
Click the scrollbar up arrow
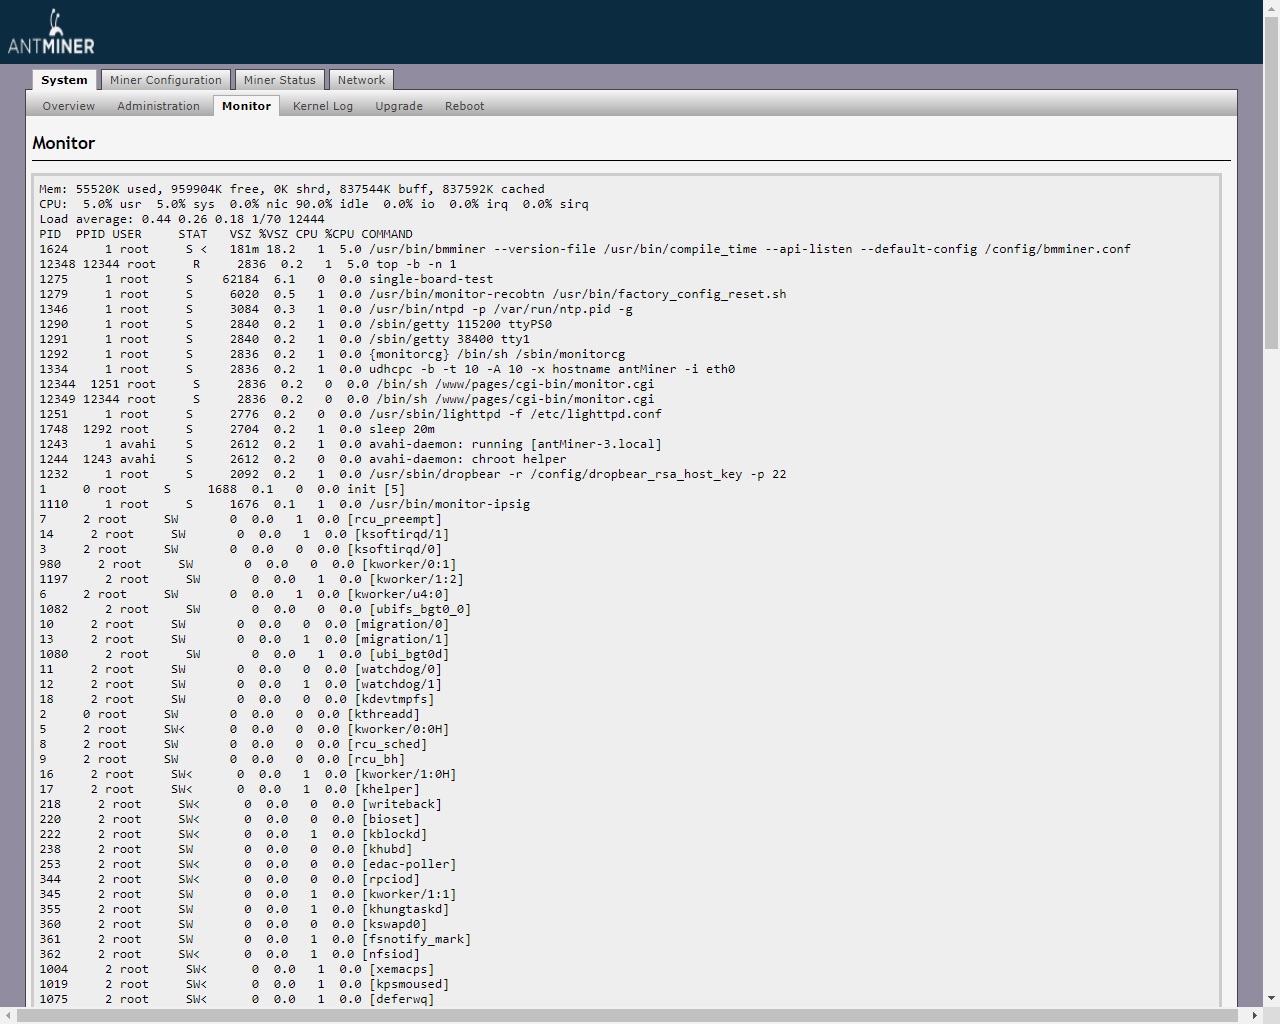(x=1271, y=8)
